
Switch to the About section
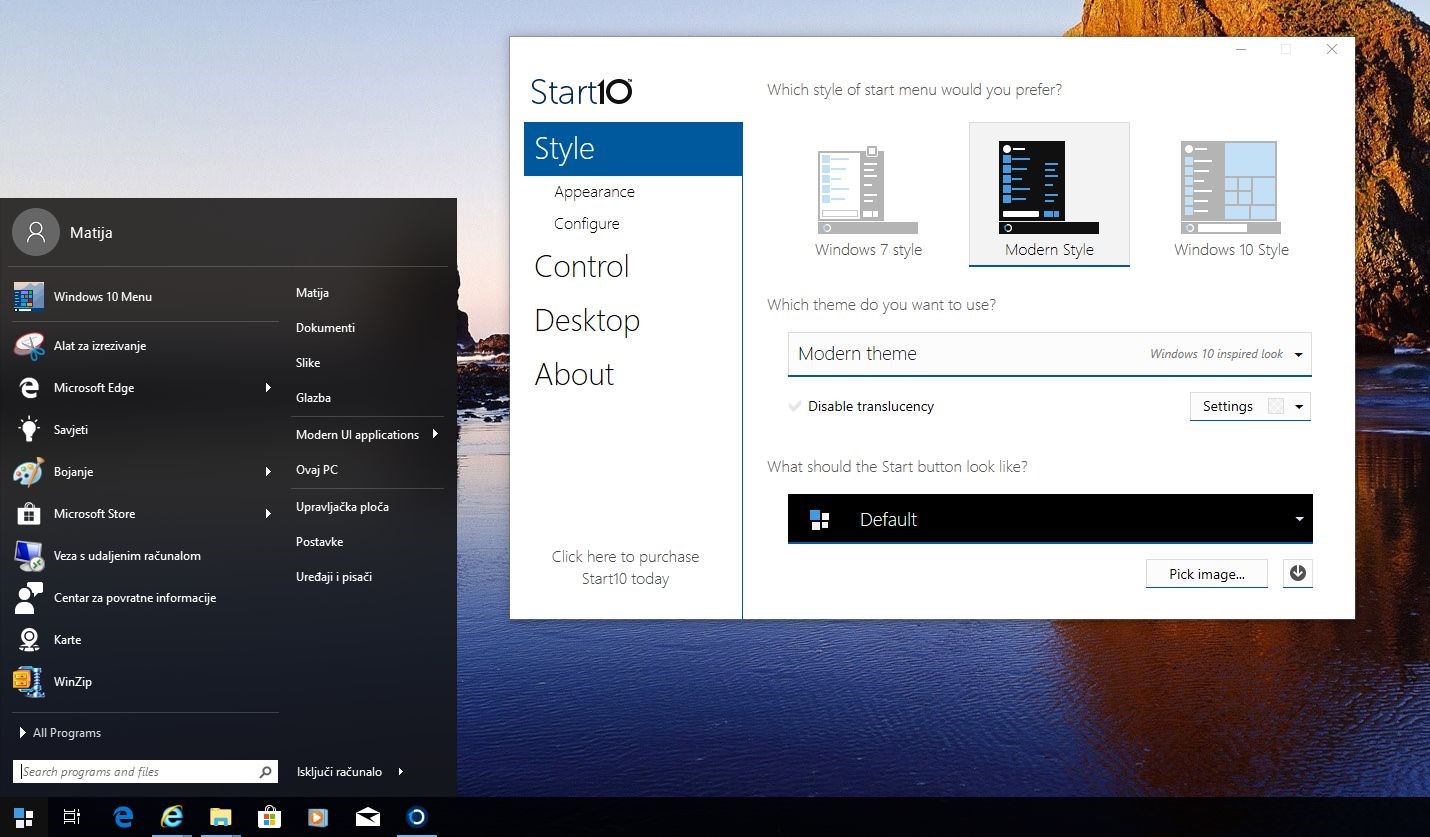pyautogui.click(x=574, y=374)
